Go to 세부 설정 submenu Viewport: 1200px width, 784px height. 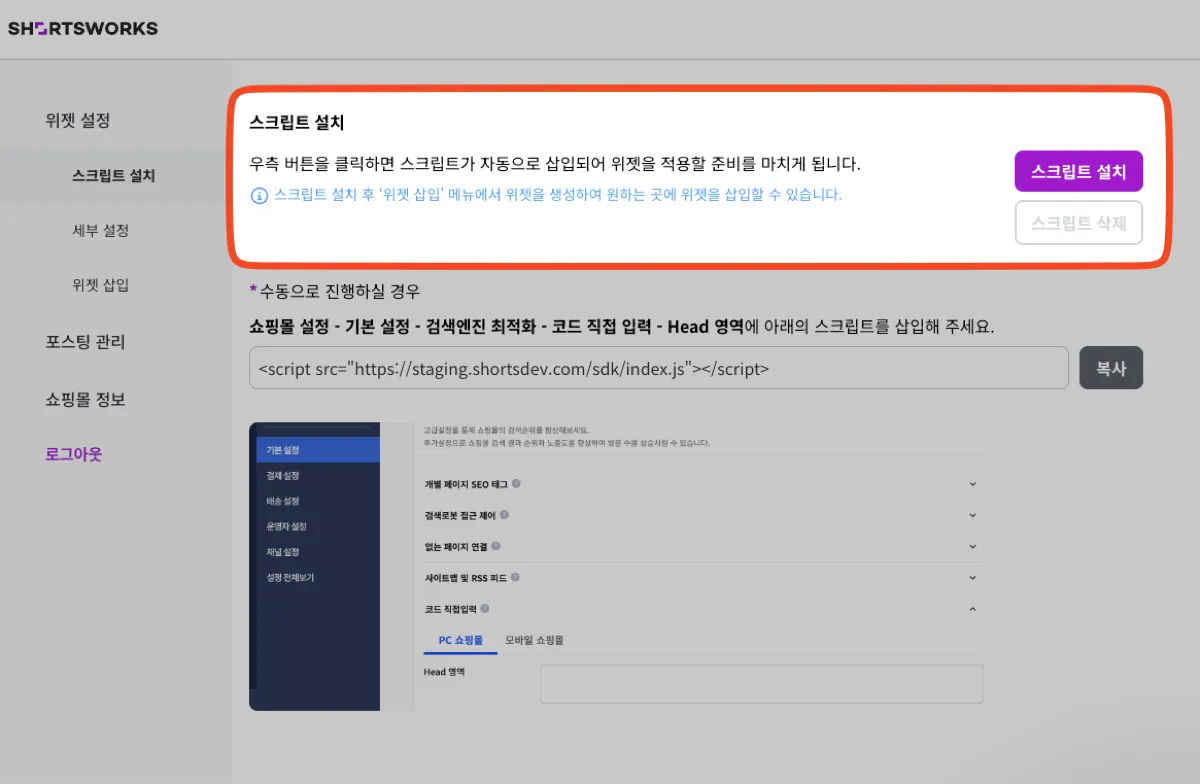(101, 231)
